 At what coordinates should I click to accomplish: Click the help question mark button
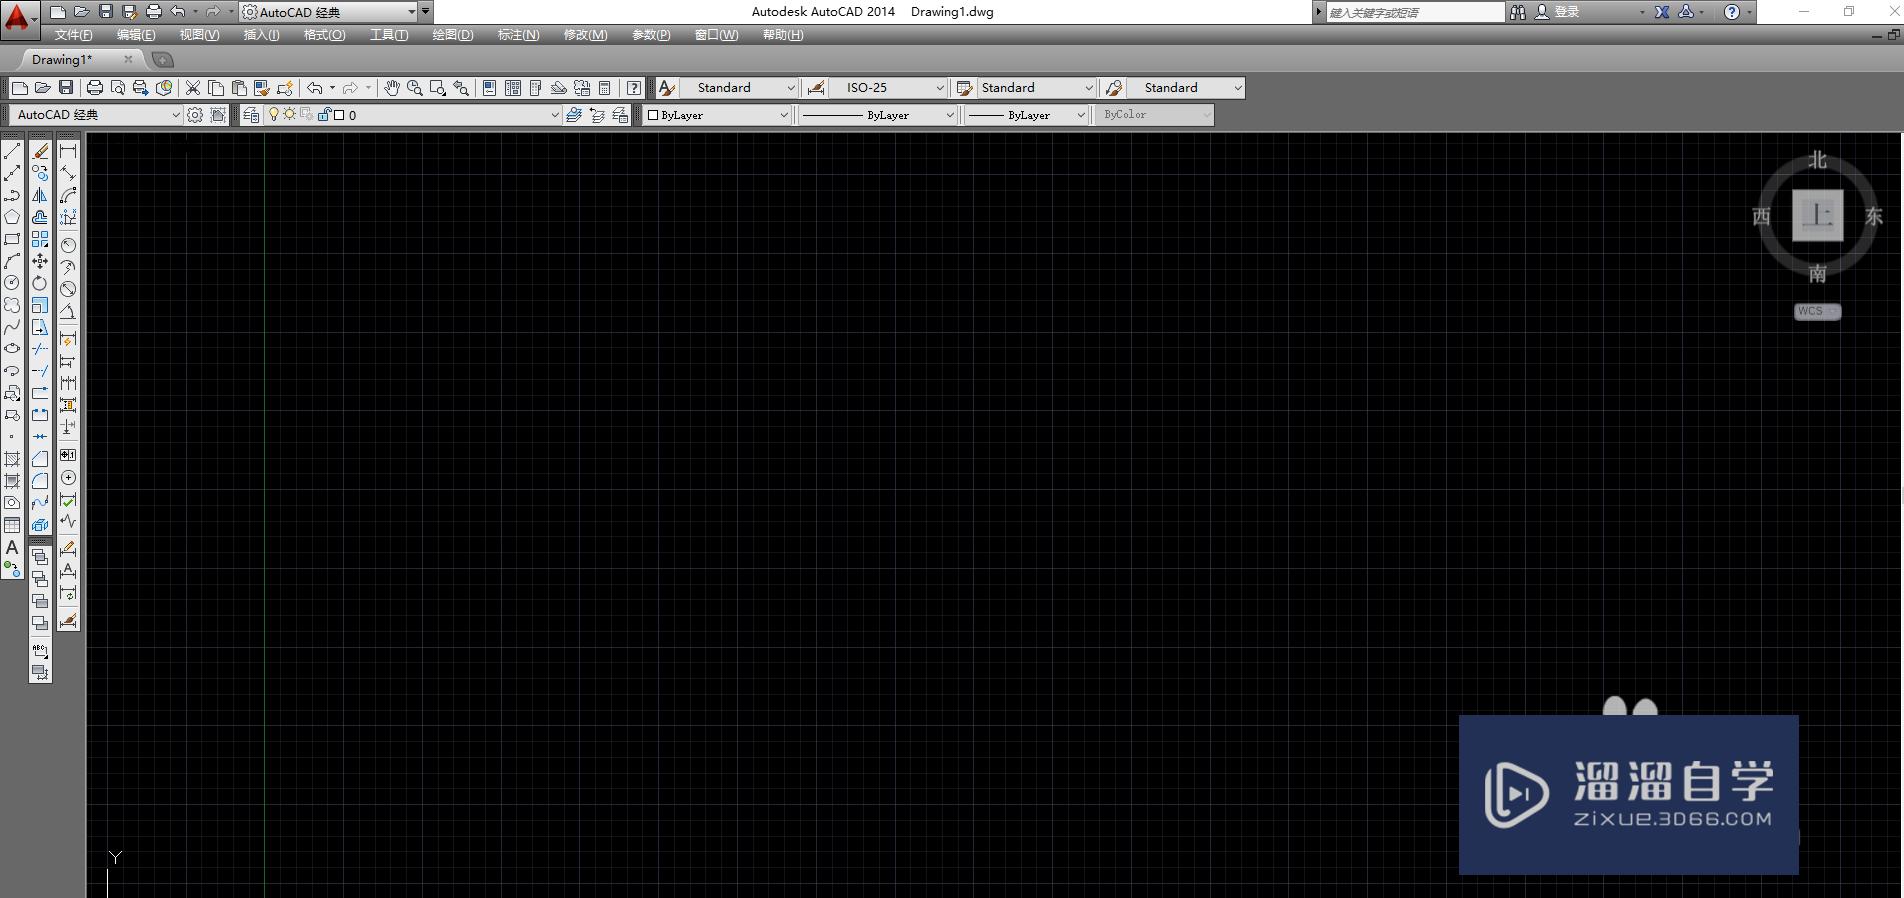pyautogui.click(x=1732, y=12)
